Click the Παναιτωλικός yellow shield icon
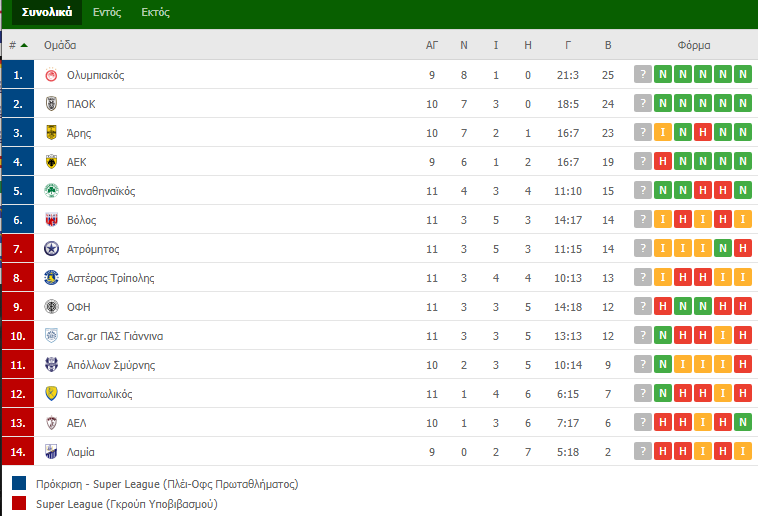Screen dimensions: 758x516 coord(51,394)
